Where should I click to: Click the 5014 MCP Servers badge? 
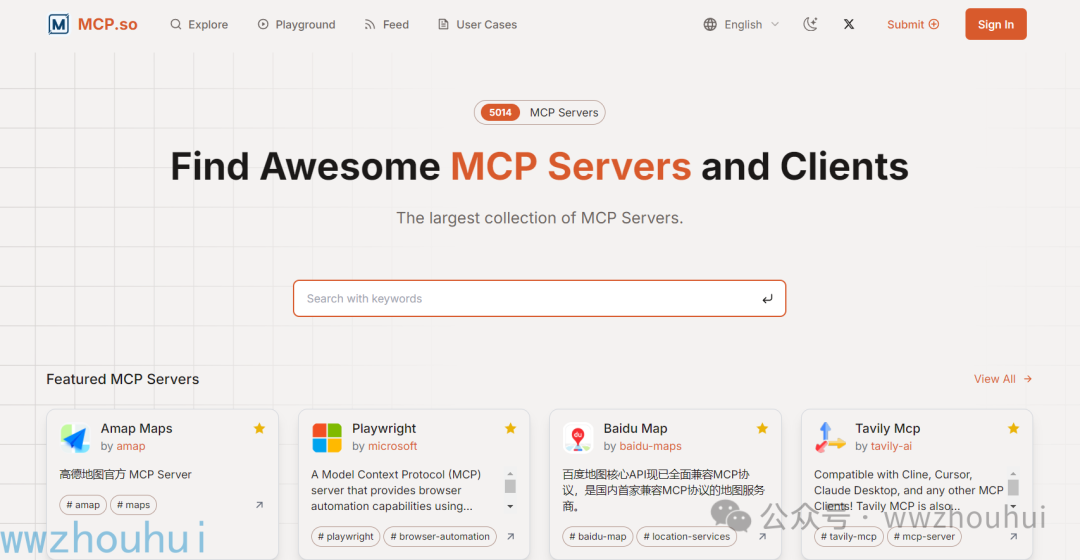tap(539, 112)
